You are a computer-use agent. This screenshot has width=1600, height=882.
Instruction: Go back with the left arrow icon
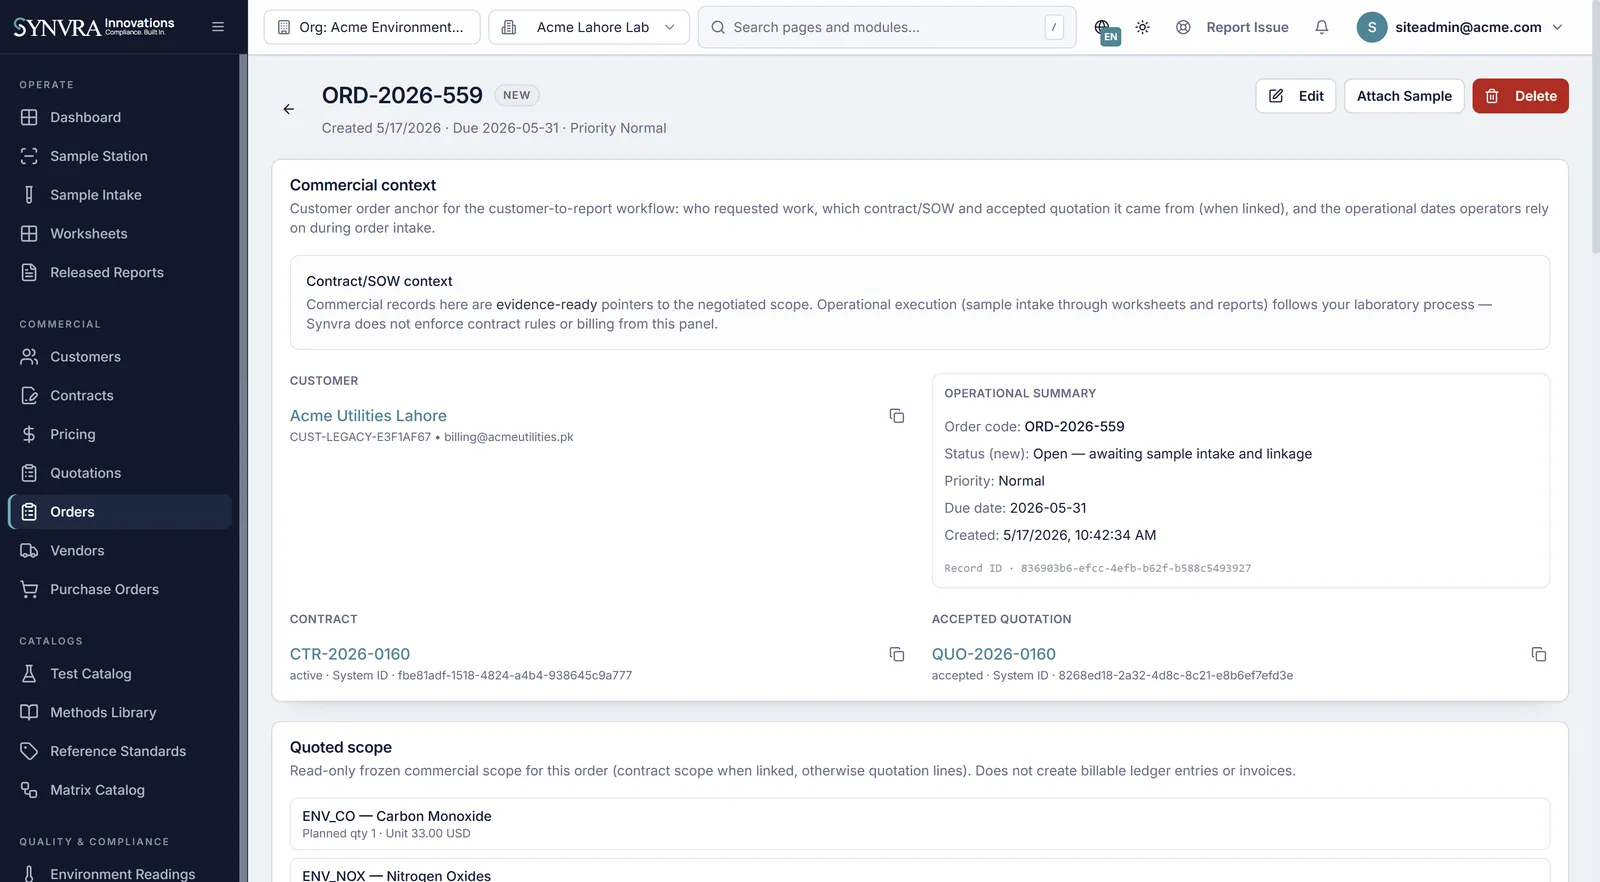pyautogui.click(x=288, y=109)
